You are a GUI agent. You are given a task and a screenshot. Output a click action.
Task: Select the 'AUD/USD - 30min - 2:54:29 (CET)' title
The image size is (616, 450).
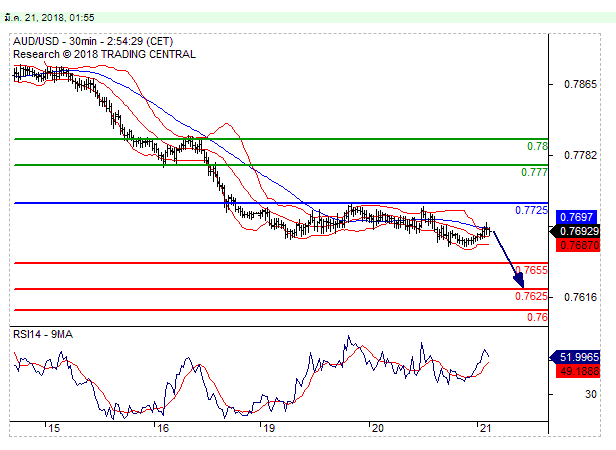[93, 42]
